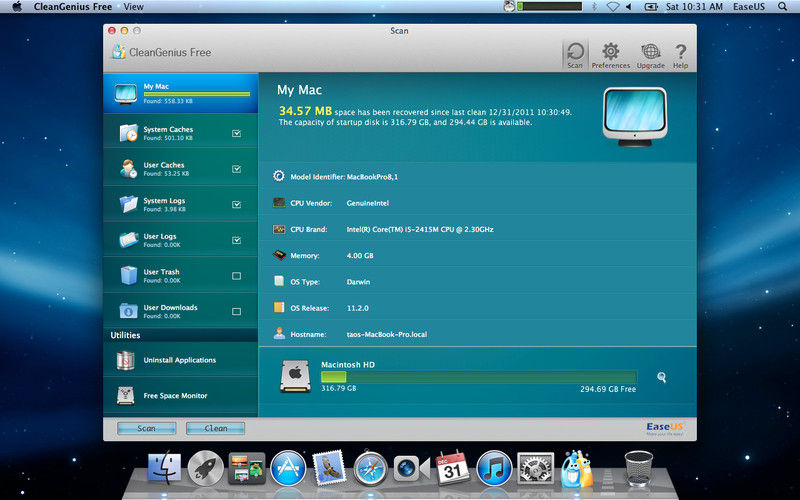Click the EaseUS user name in menu bar
The width and height of the screenshot is (800, 500).
click(x=748, y=7)
